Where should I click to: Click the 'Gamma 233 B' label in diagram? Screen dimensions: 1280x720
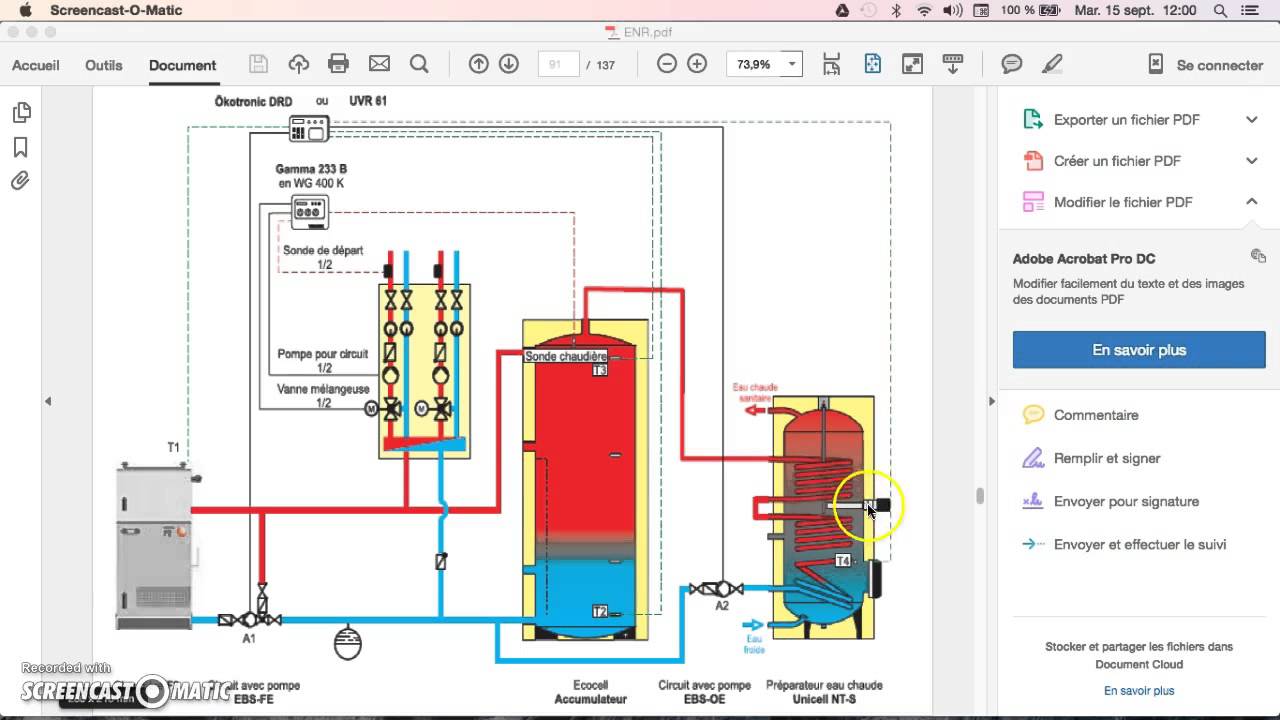(x=311, y=170)
